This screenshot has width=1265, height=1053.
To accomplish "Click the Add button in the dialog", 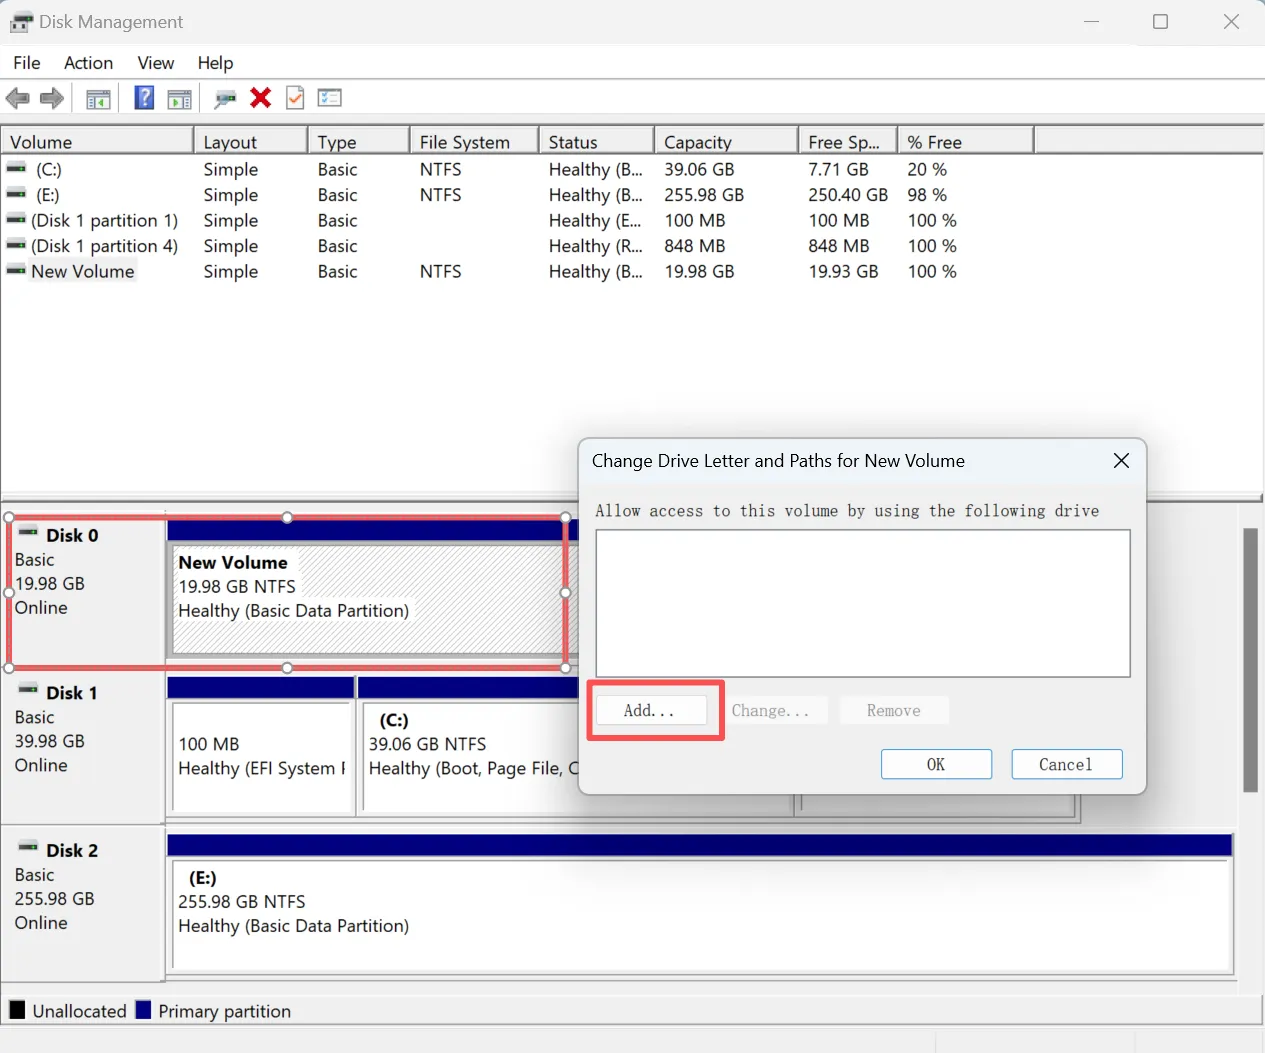I will point(651,709).
